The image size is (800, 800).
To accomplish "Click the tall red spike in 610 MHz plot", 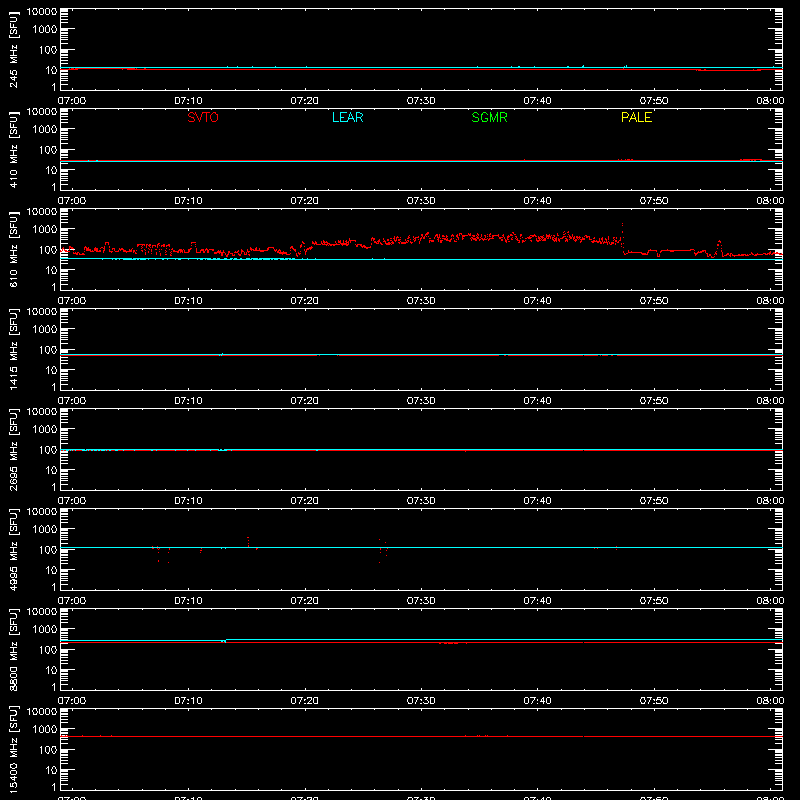I will coord(622,236).
